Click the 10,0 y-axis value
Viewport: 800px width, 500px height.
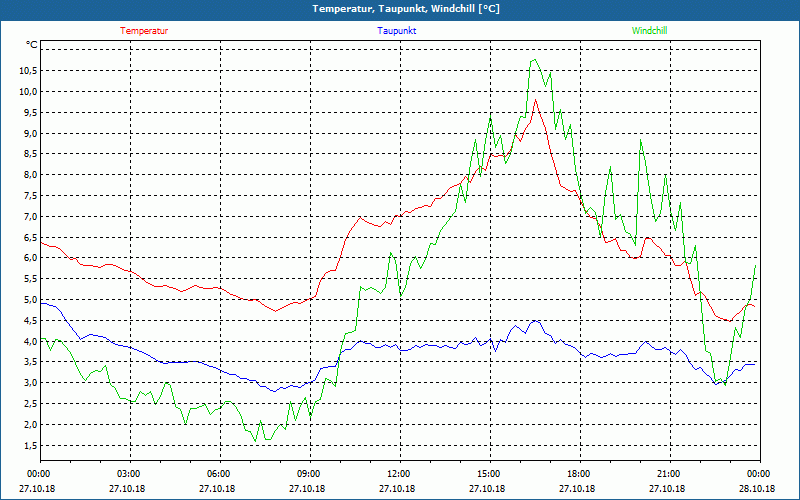(x=28, y=92)
